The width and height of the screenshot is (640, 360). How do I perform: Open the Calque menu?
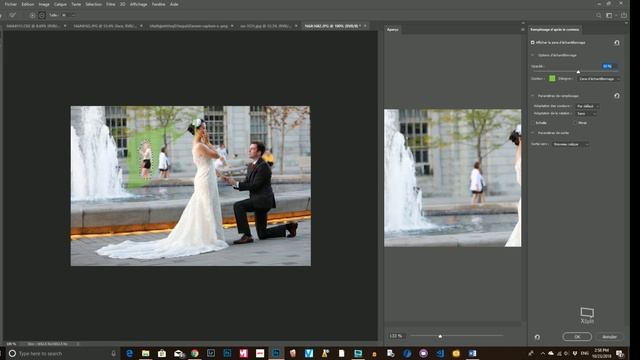point(60,4)
